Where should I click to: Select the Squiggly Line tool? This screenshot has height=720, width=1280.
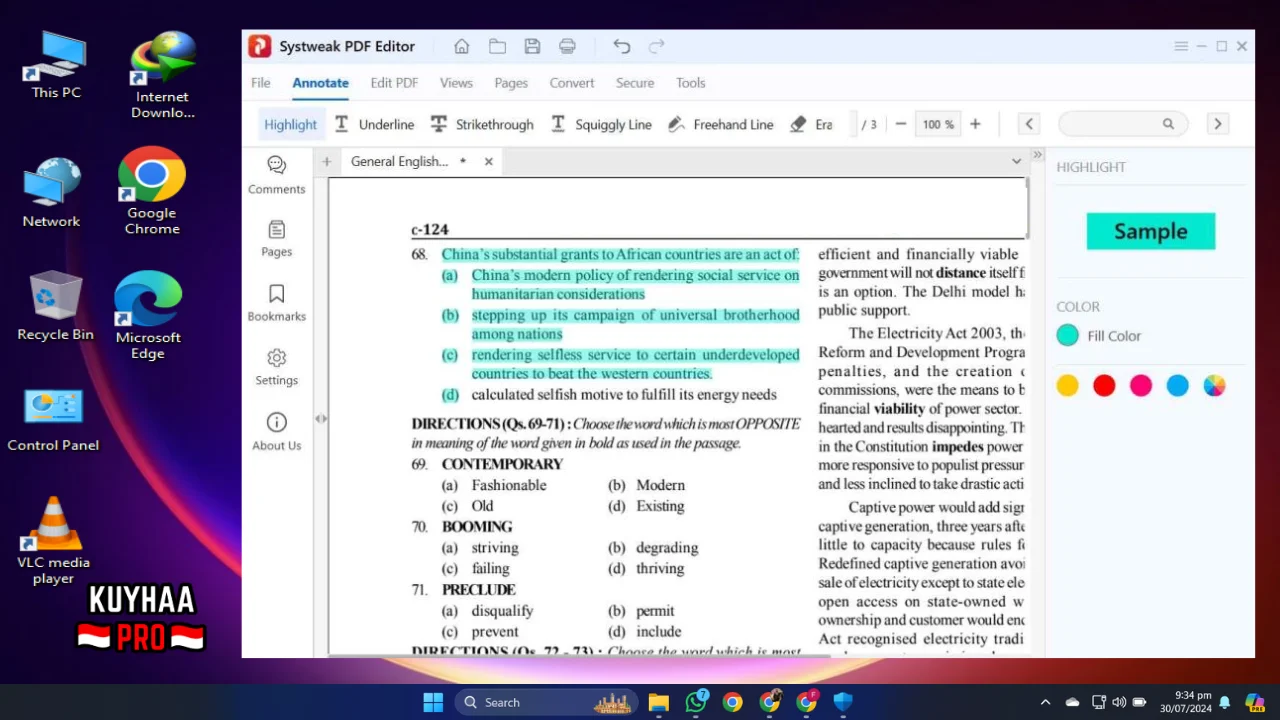(x=601, y=124)
